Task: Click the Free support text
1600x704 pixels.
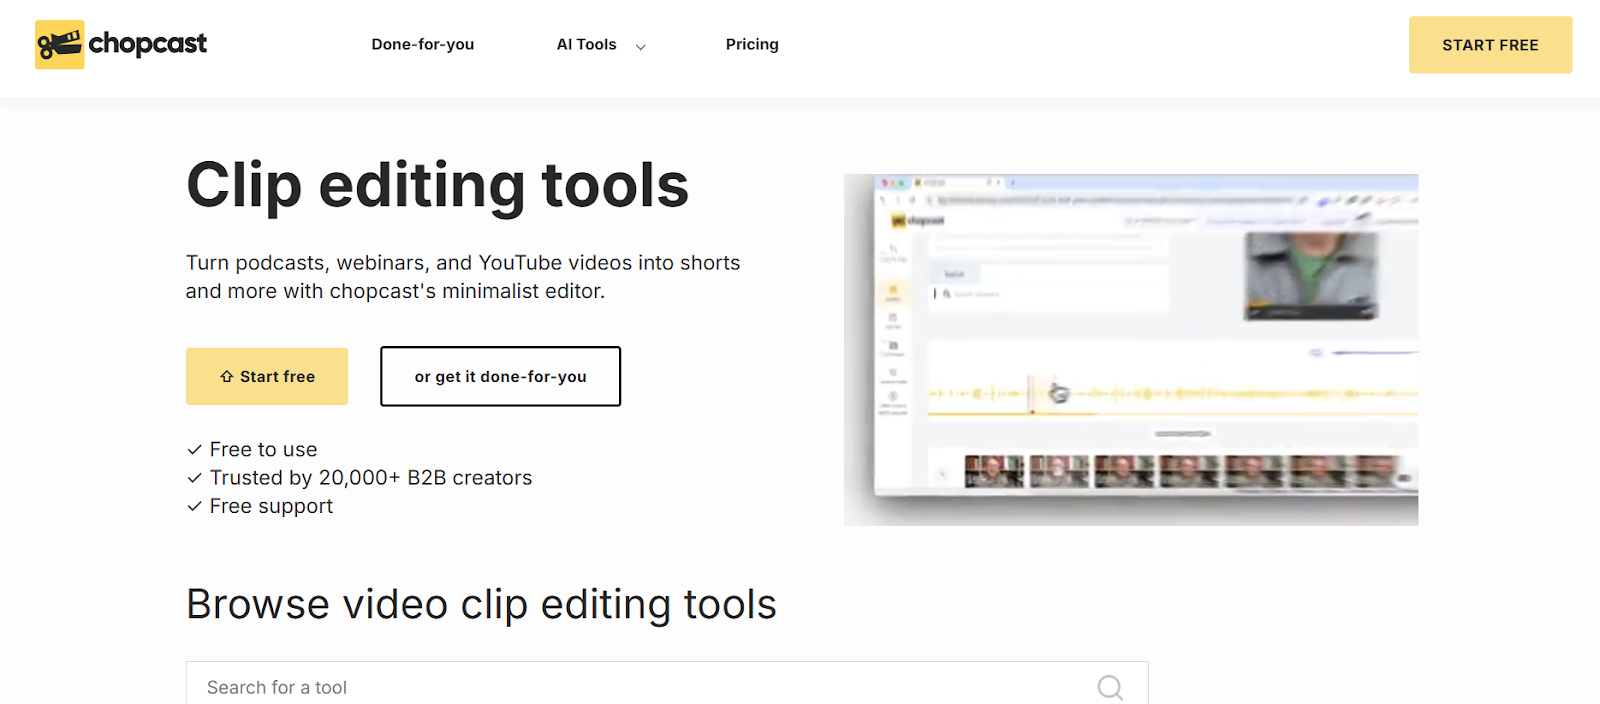Action: point(271,506)
